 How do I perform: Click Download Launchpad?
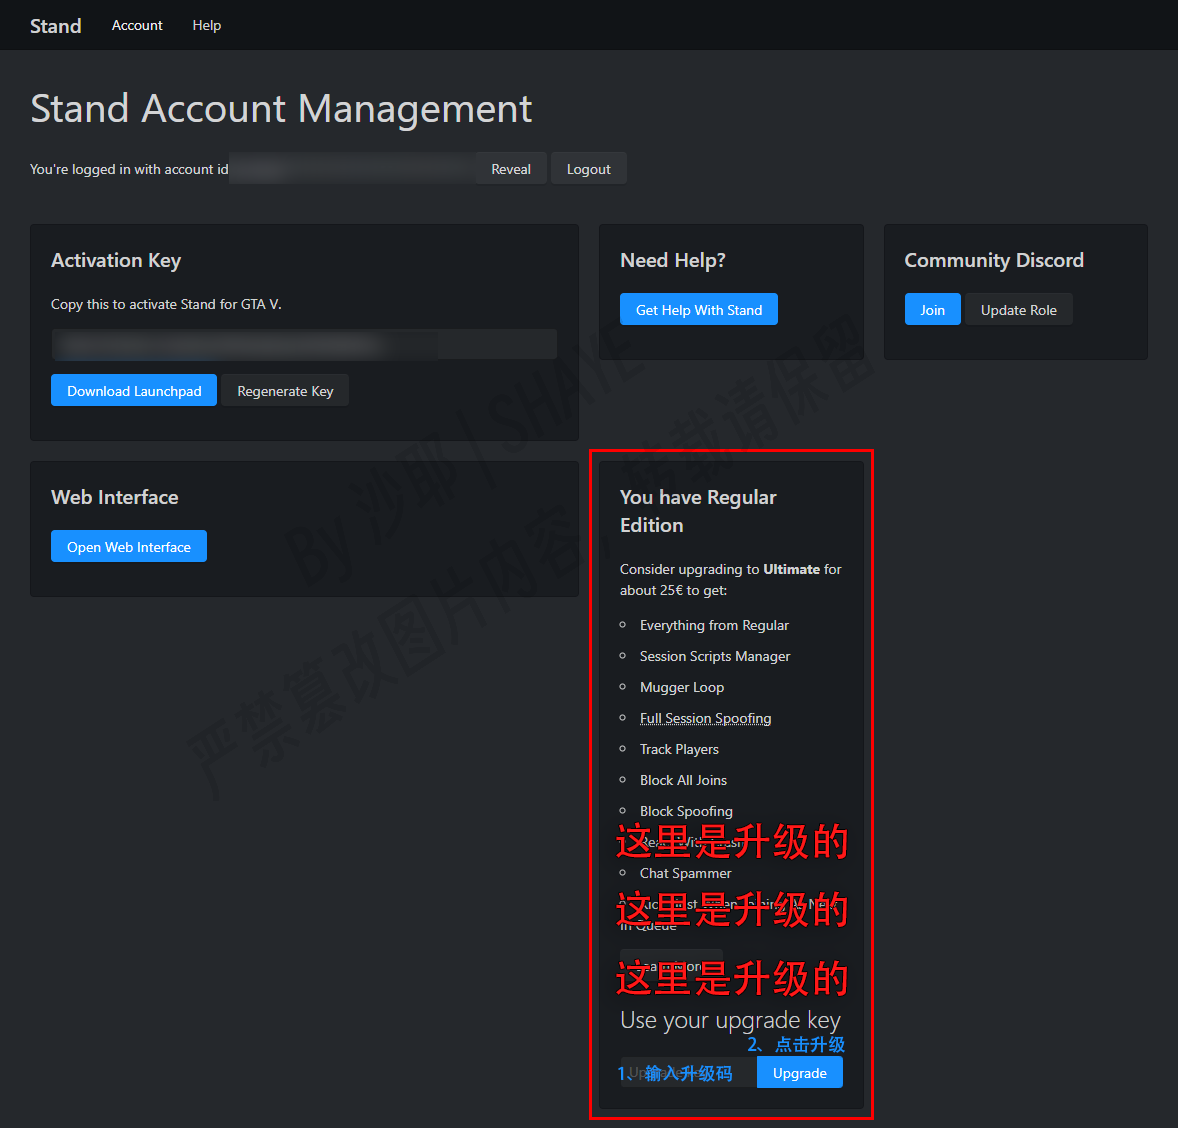pos(134,391)
